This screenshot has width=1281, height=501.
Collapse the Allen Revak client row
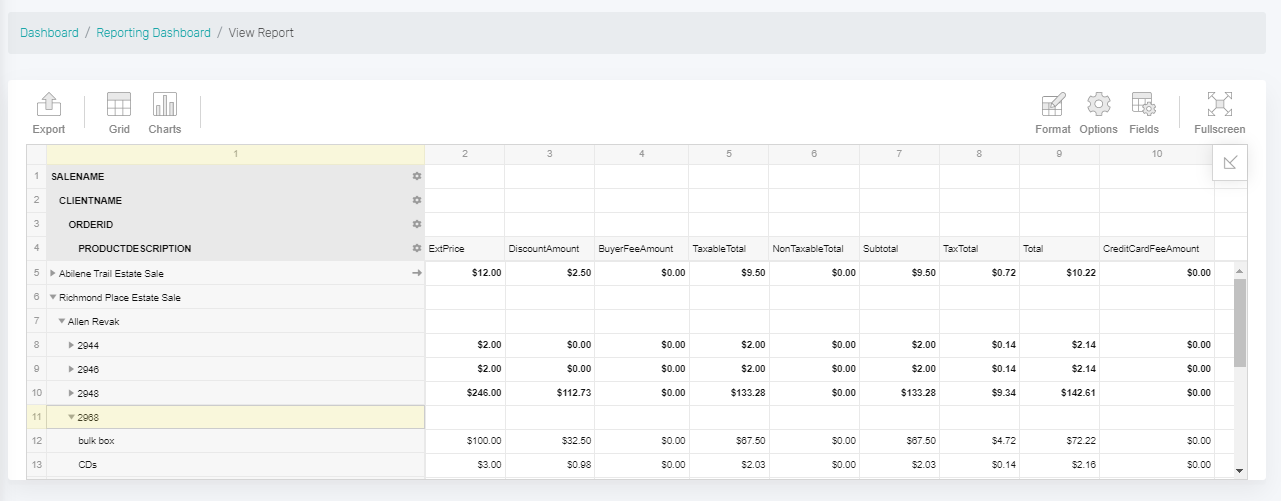pyautogui.click(x=62, y=321)
